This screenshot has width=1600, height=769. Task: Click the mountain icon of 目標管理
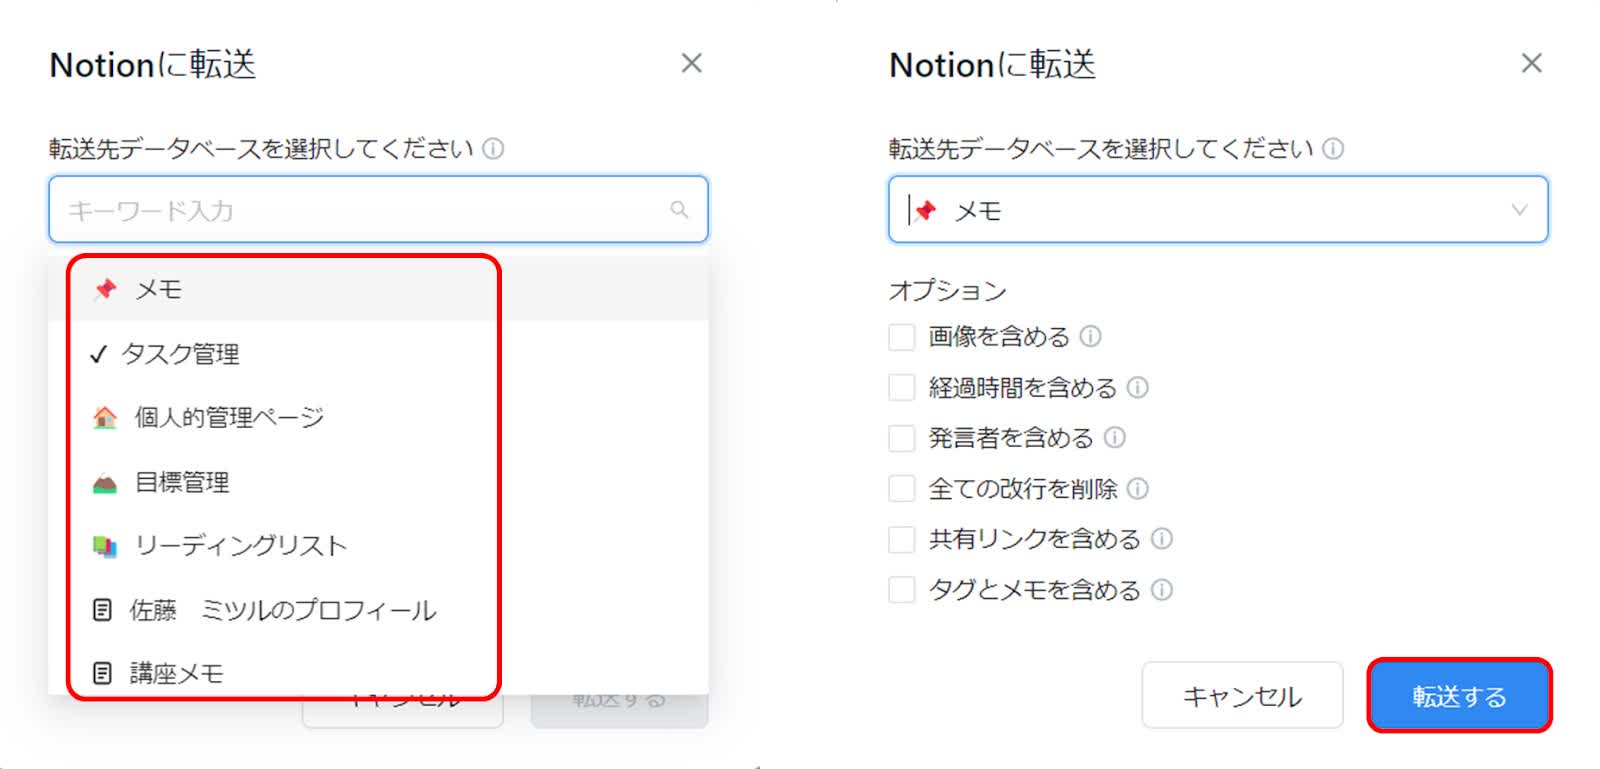(105, 483)
